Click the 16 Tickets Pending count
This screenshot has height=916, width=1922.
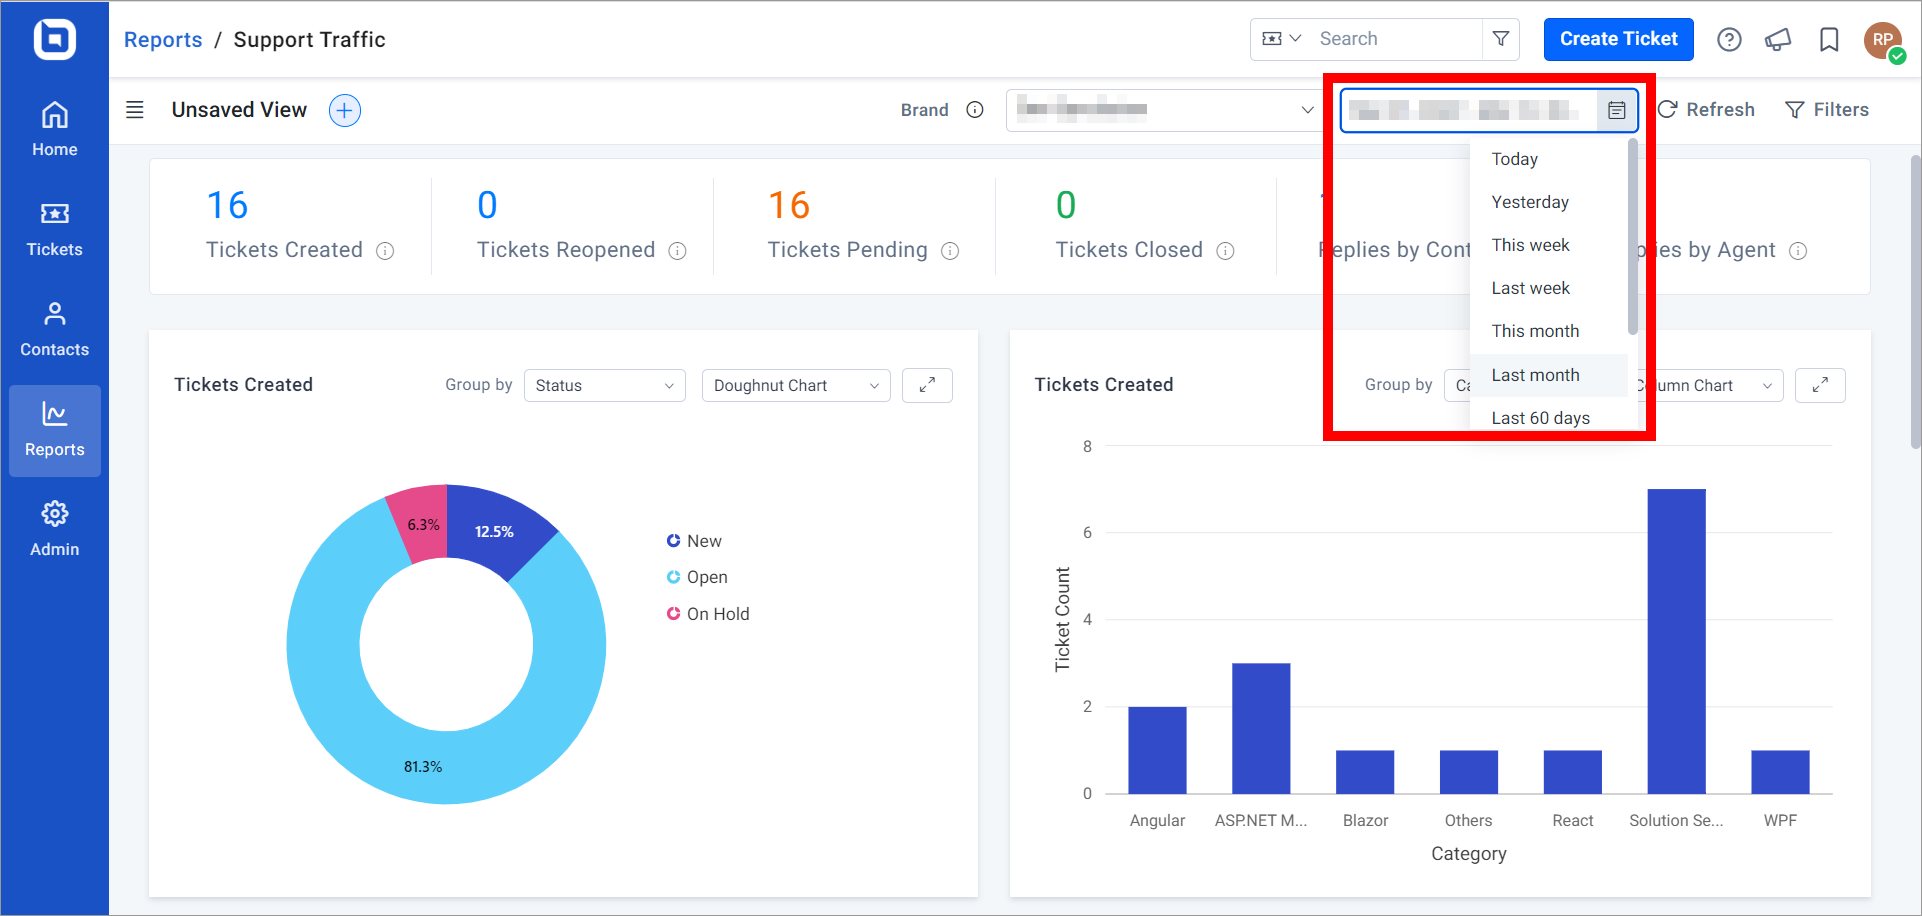789,206
